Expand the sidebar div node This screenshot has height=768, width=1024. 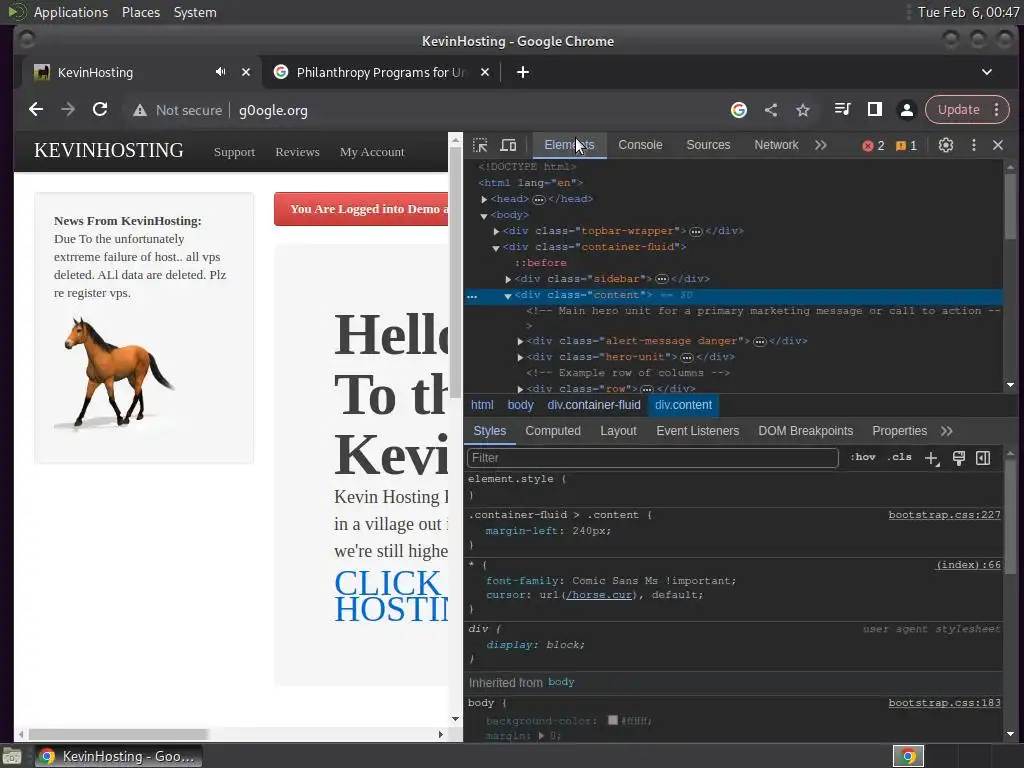click(508, 280)
